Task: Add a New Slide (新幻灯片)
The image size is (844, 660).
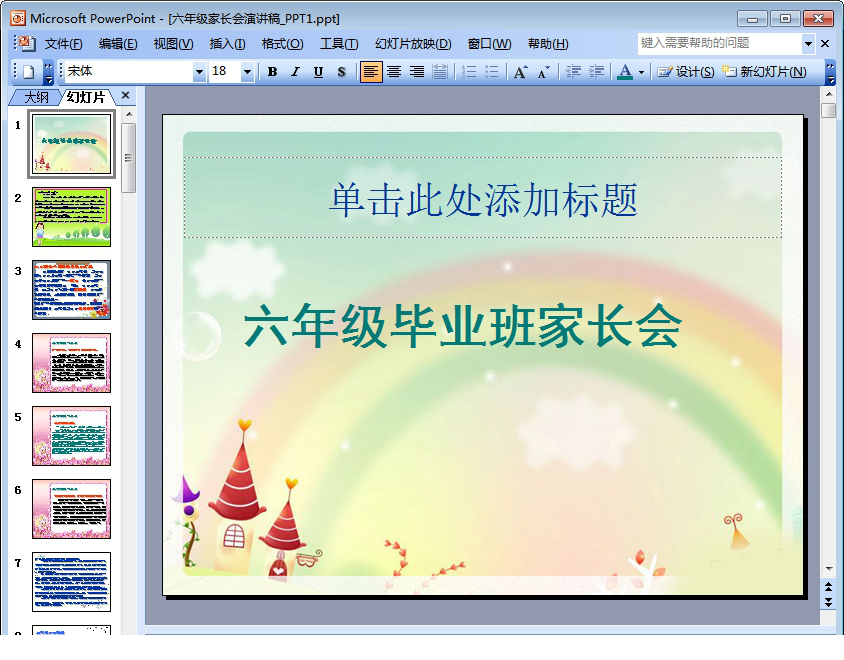Action: pos(764,72)
